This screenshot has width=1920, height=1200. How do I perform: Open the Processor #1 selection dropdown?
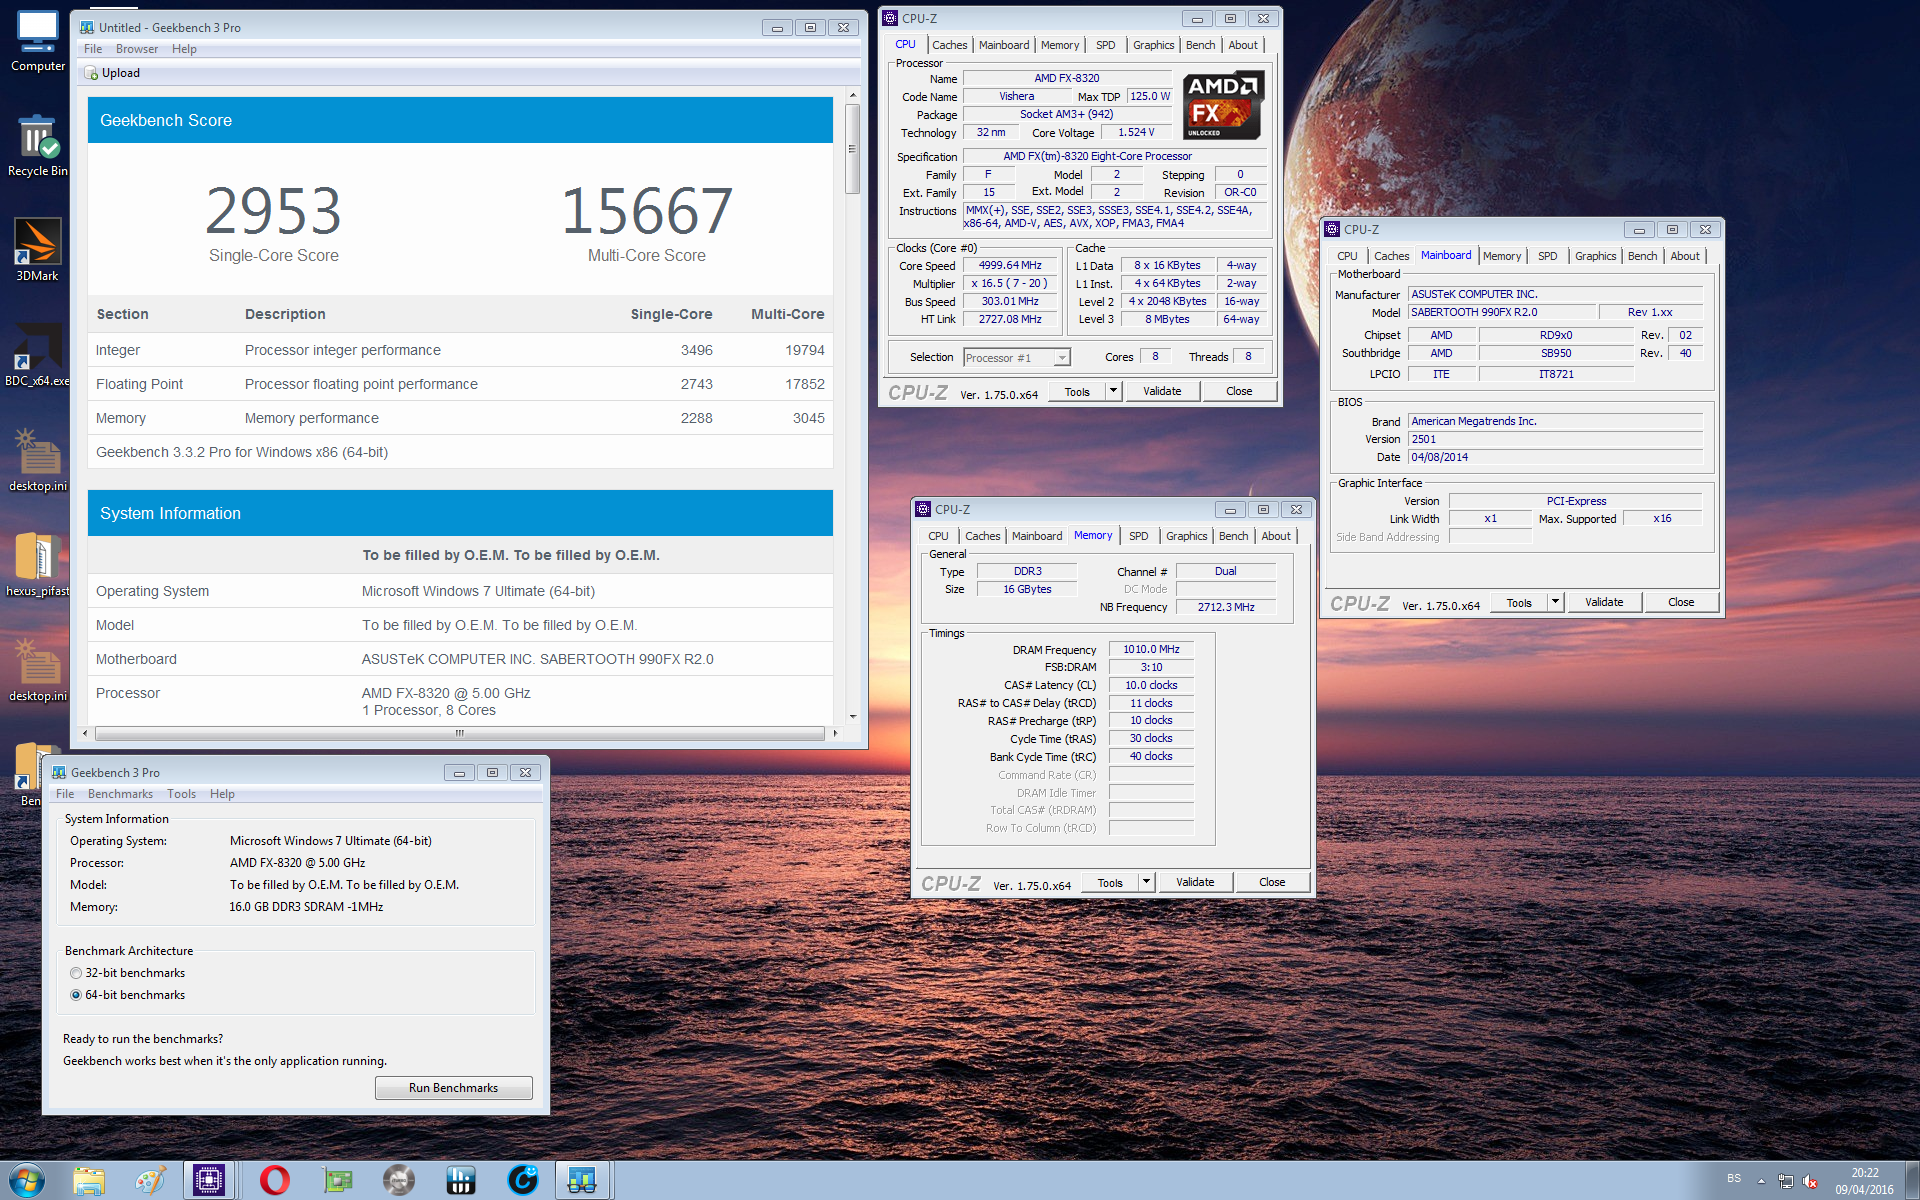[x=1017, y=358]
